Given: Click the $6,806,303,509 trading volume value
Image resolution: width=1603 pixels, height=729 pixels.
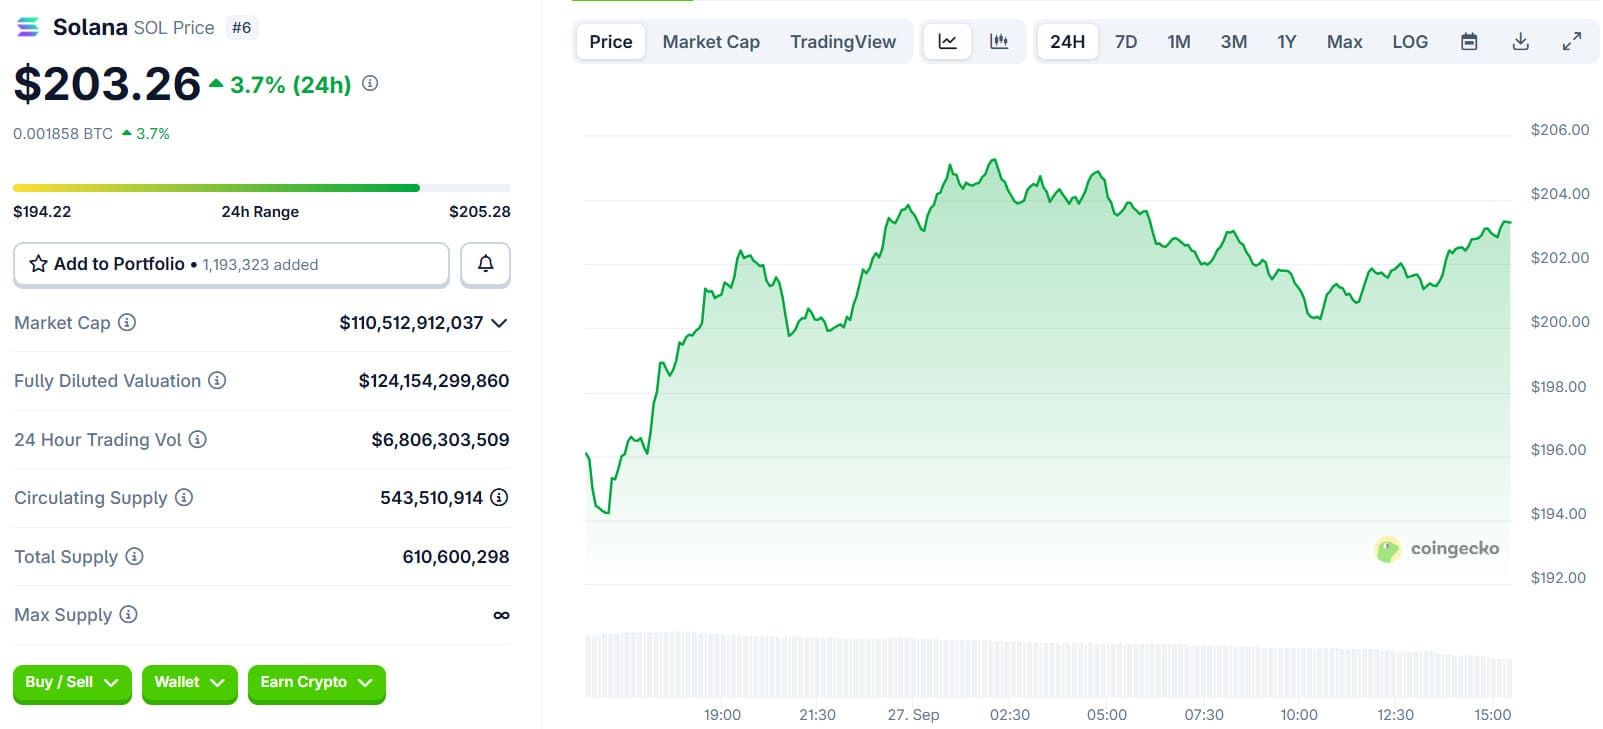Looking at the screenshot, I should point(440,440).
